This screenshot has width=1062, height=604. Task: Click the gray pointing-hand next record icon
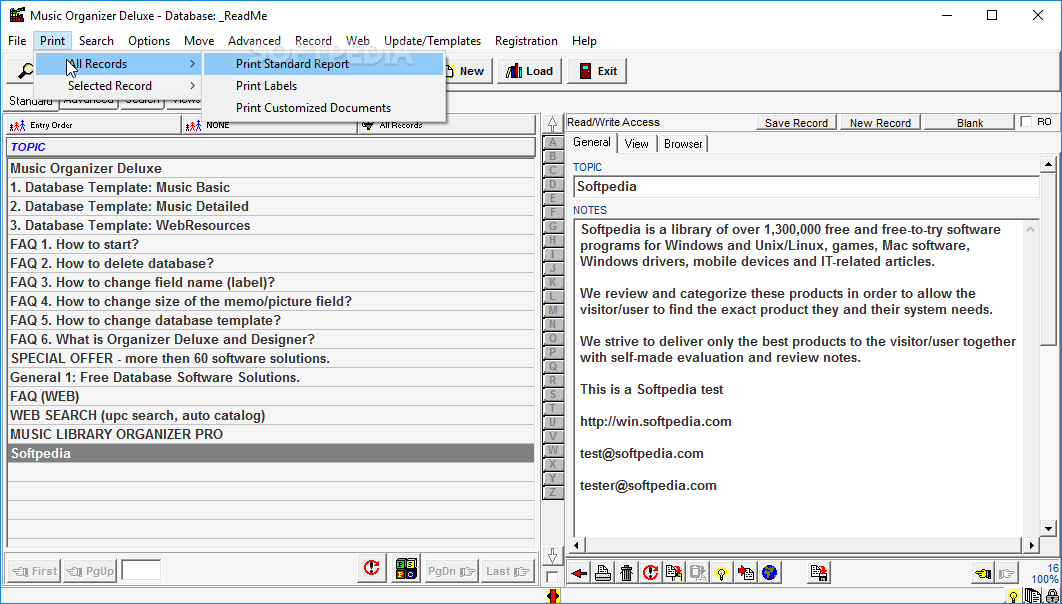click(x=1006, y=574)
